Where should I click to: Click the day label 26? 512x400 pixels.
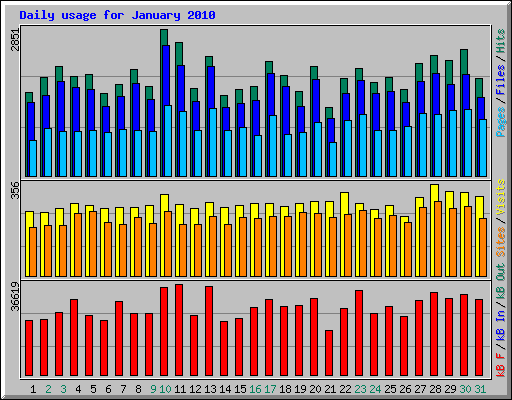tap(405, 389)
